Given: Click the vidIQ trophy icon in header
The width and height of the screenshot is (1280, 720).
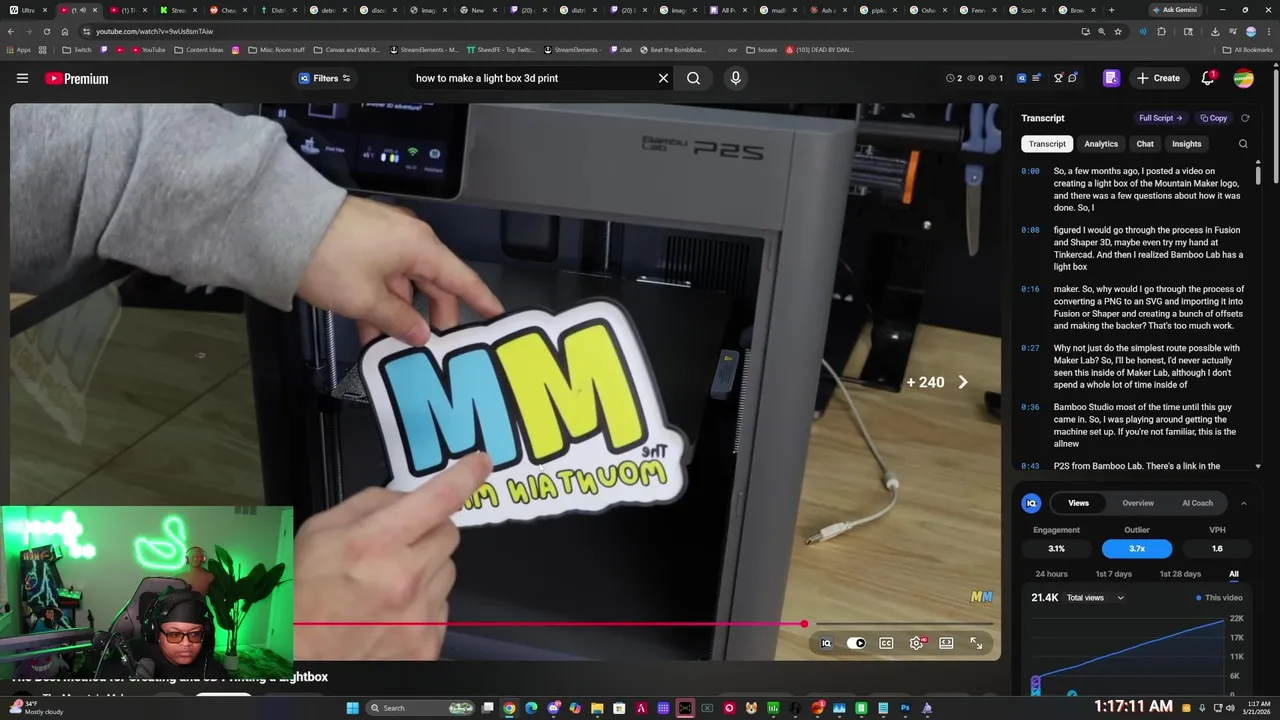Looking at the screenshot, I should 1059,78.
